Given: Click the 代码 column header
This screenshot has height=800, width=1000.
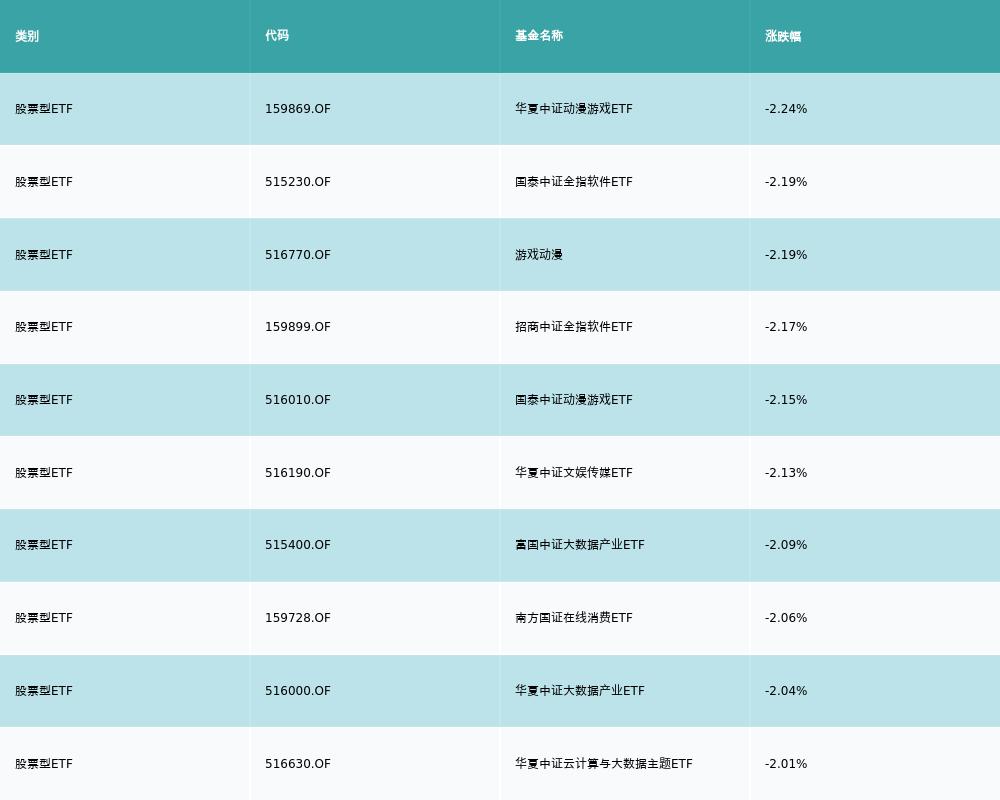Looking at the screenshot, I should tap(277, 36).
